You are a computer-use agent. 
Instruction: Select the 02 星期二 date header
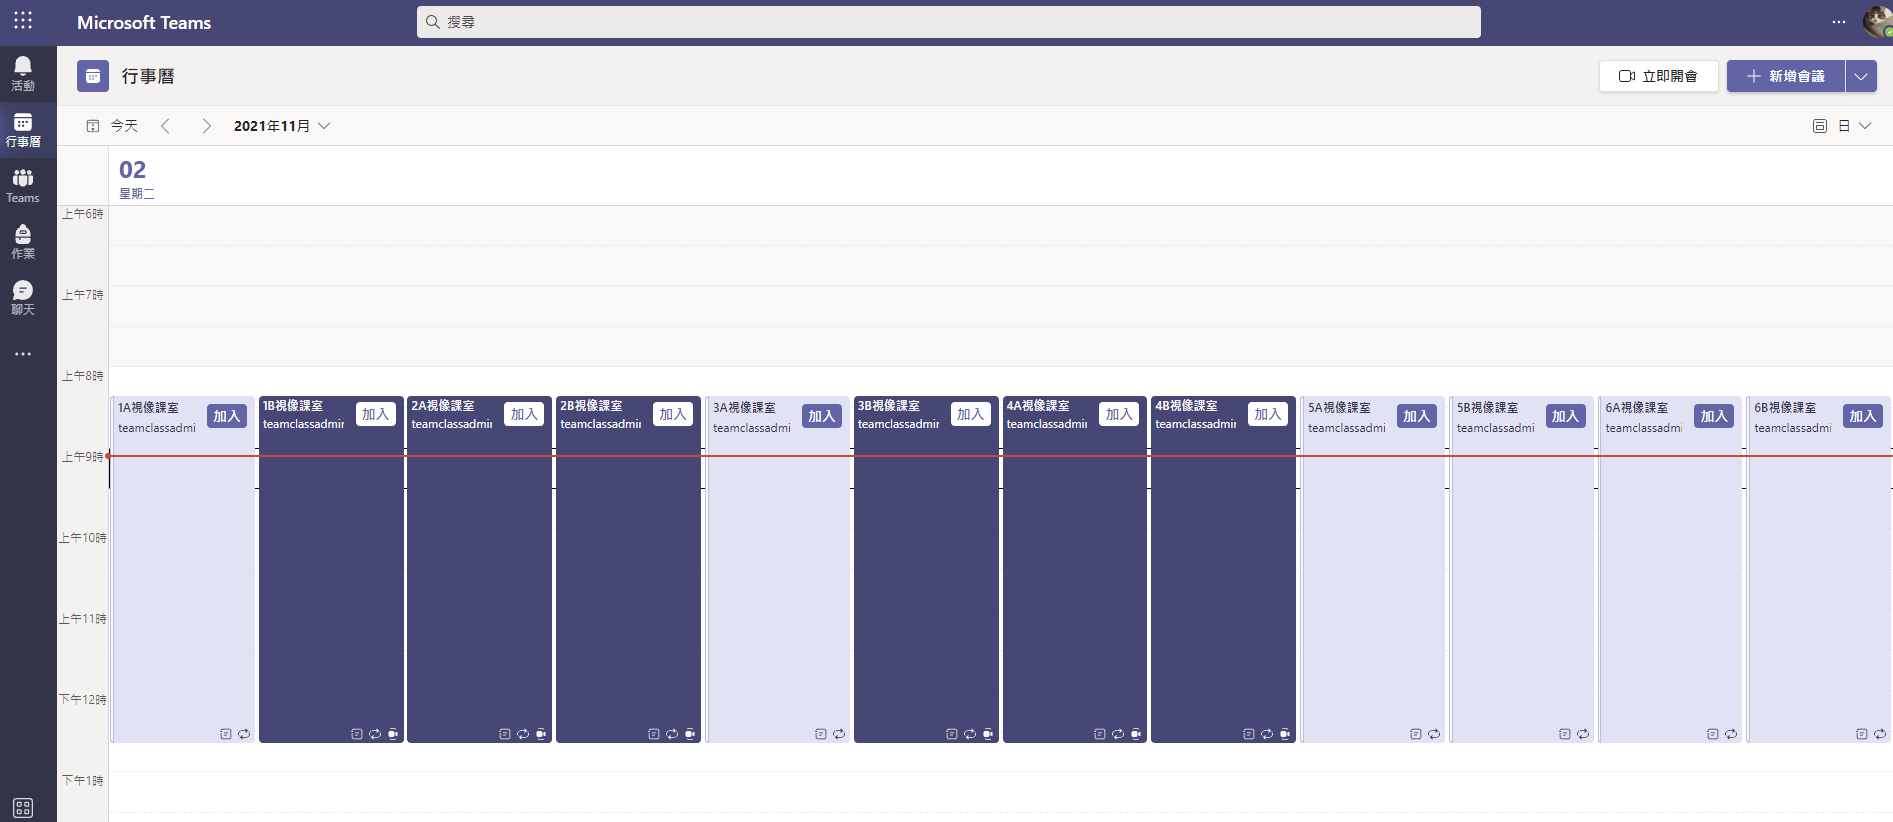click(x=137, y=179)
